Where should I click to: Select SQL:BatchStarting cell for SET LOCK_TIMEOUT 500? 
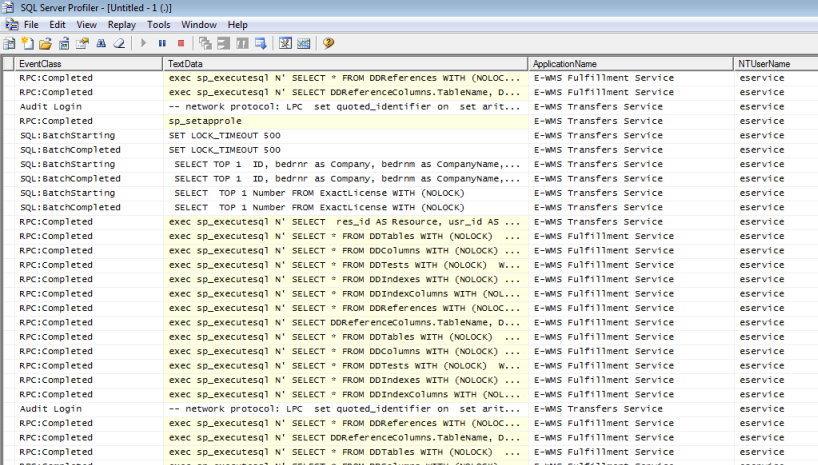click(x=88, y=136)
